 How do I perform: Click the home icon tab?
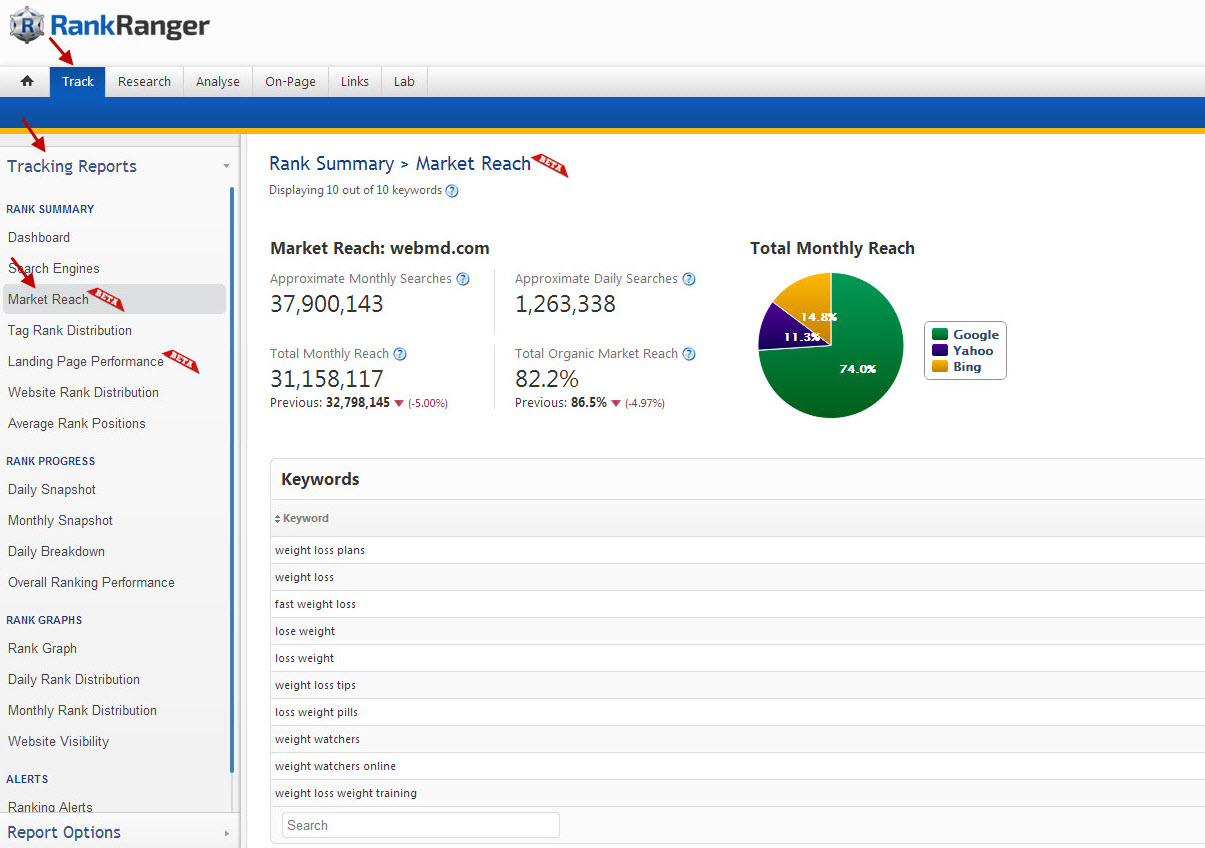click(x=27, y=82)
